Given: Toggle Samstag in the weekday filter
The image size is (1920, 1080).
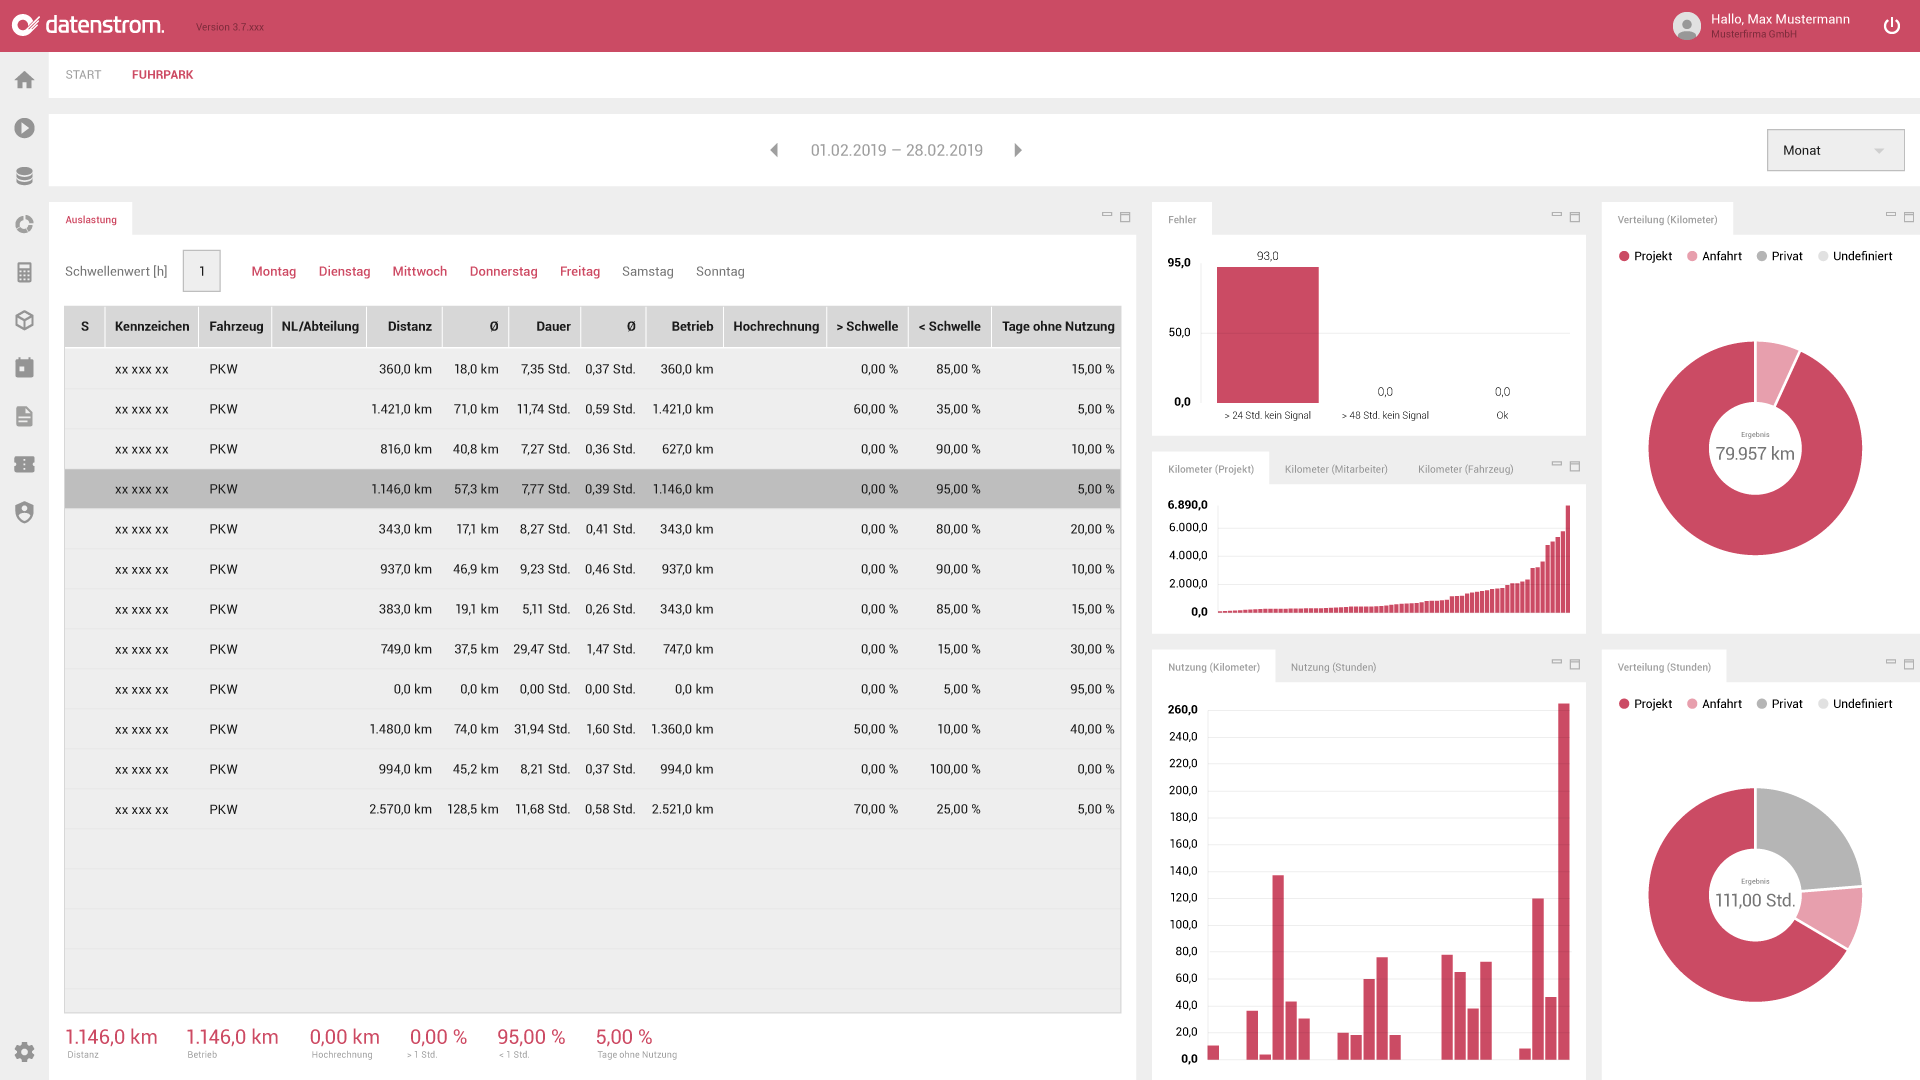Looking at the screenshot, I should pyautogui.click(x=647, y=271).
